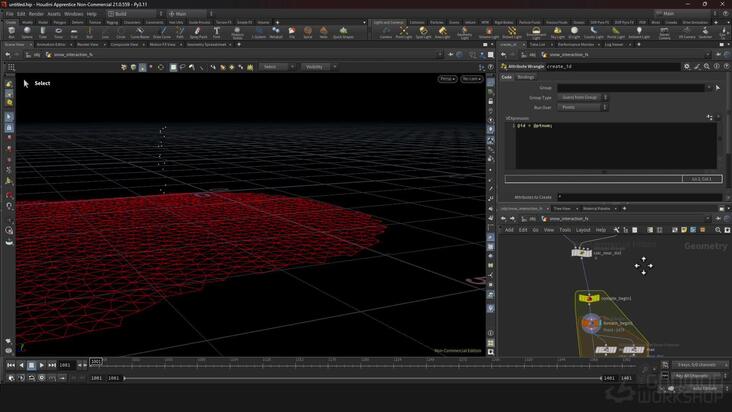Open the Group Type dropdown
Screen dimensions: 732x412
tap(582, 98)
